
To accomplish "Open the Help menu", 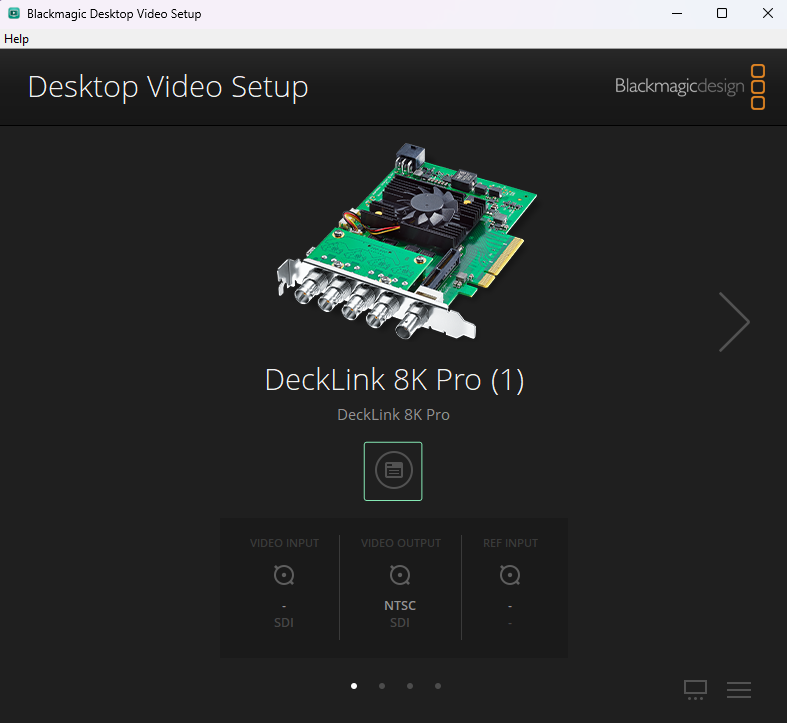I will [17, 39].
